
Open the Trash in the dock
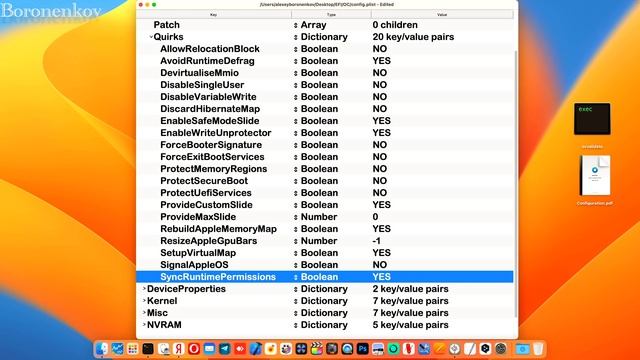(538, 349)
